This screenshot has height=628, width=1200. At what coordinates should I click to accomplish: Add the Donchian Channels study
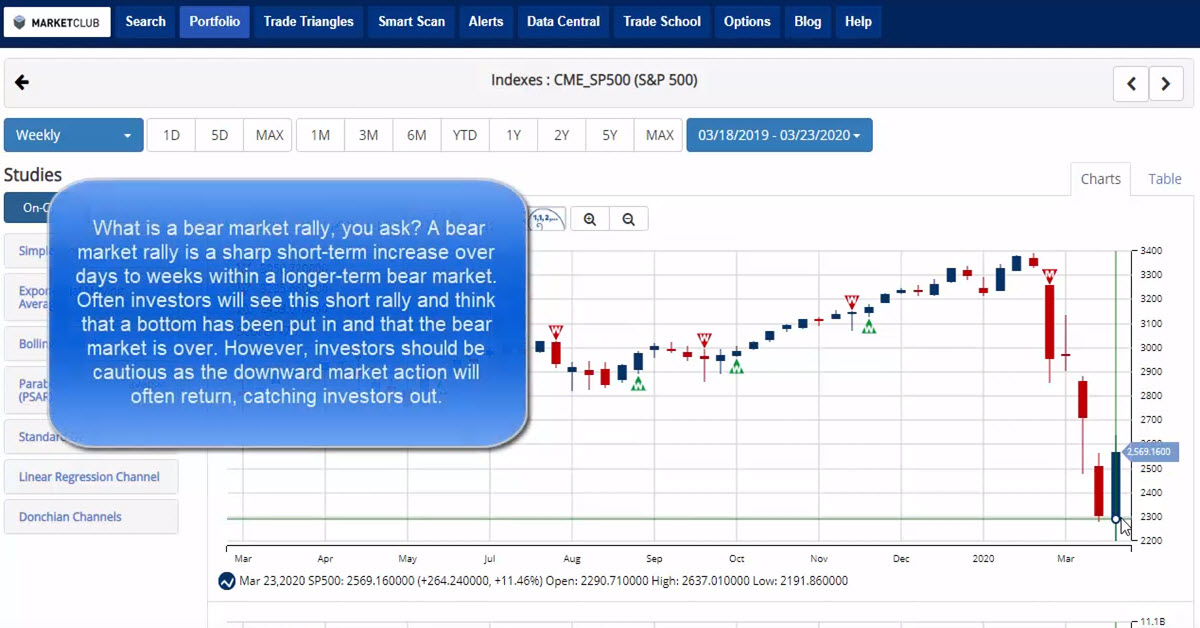pyautogui.click(x=91, y=517)
